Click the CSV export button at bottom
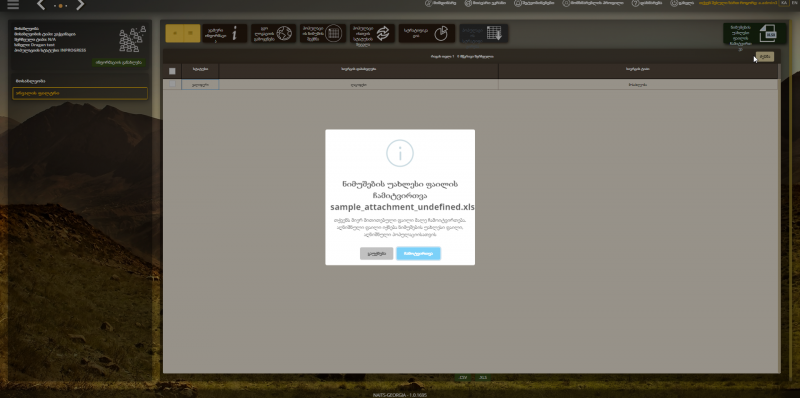This screenshot has height=398, width=800. pyautogui.click(x=463, y=378)
